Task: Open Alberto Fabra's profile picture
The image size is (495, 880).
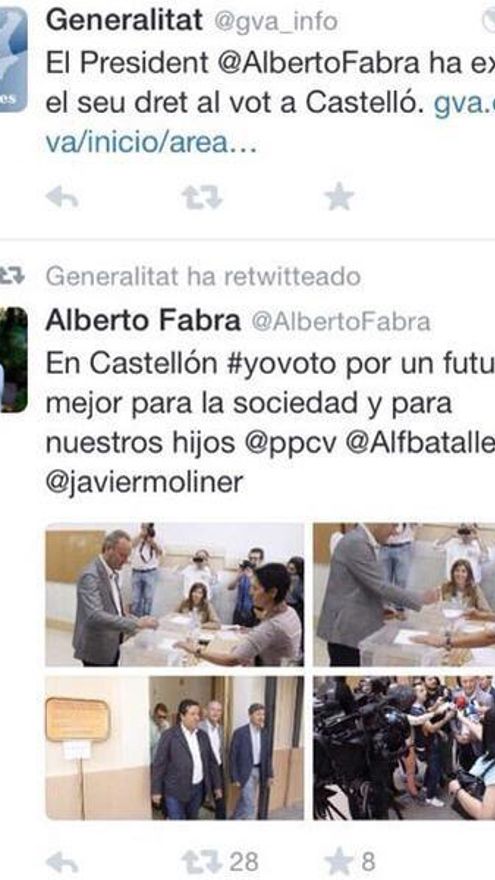Action: click(x=13, y=360)
